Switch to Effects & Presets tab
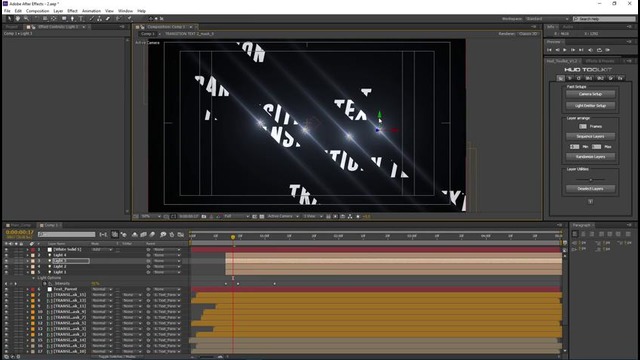 600,61
